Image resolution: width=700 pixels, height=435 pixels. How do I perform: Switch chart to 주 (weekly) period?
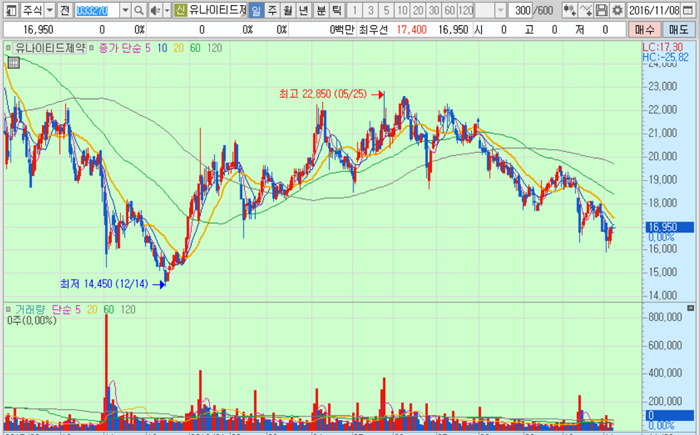(x=272, y=10)
